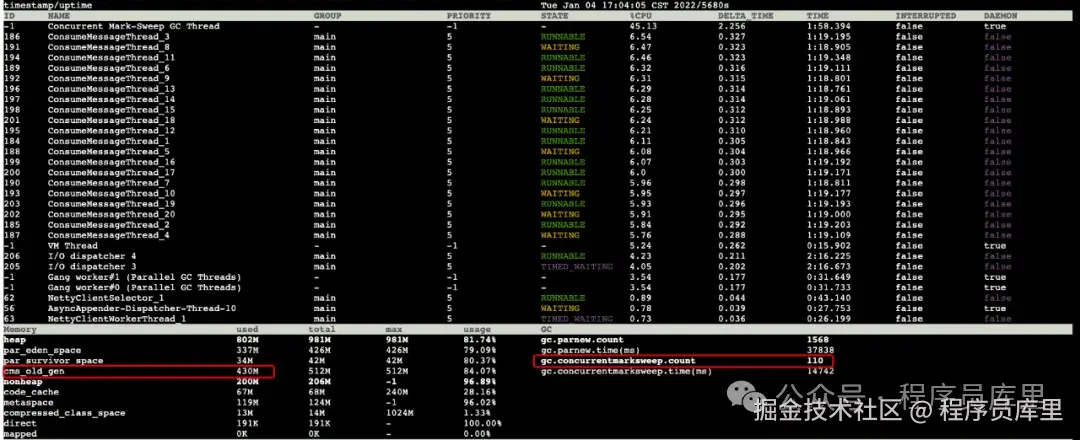Click the 45.13 CPU percentage value
Viewport: 1080px width, 440px height.
click(643, 26)
